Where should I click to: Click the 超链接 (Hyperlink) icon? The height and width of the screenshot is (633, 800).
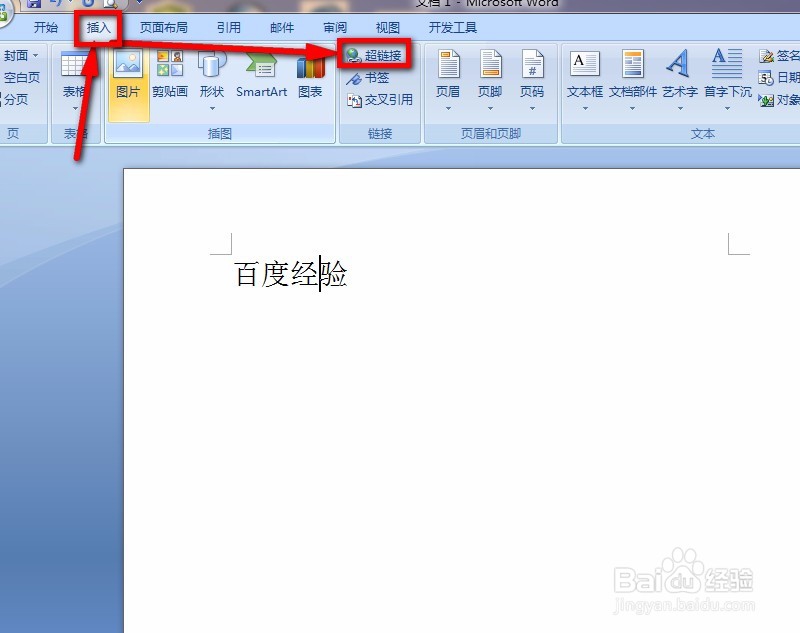380,55
